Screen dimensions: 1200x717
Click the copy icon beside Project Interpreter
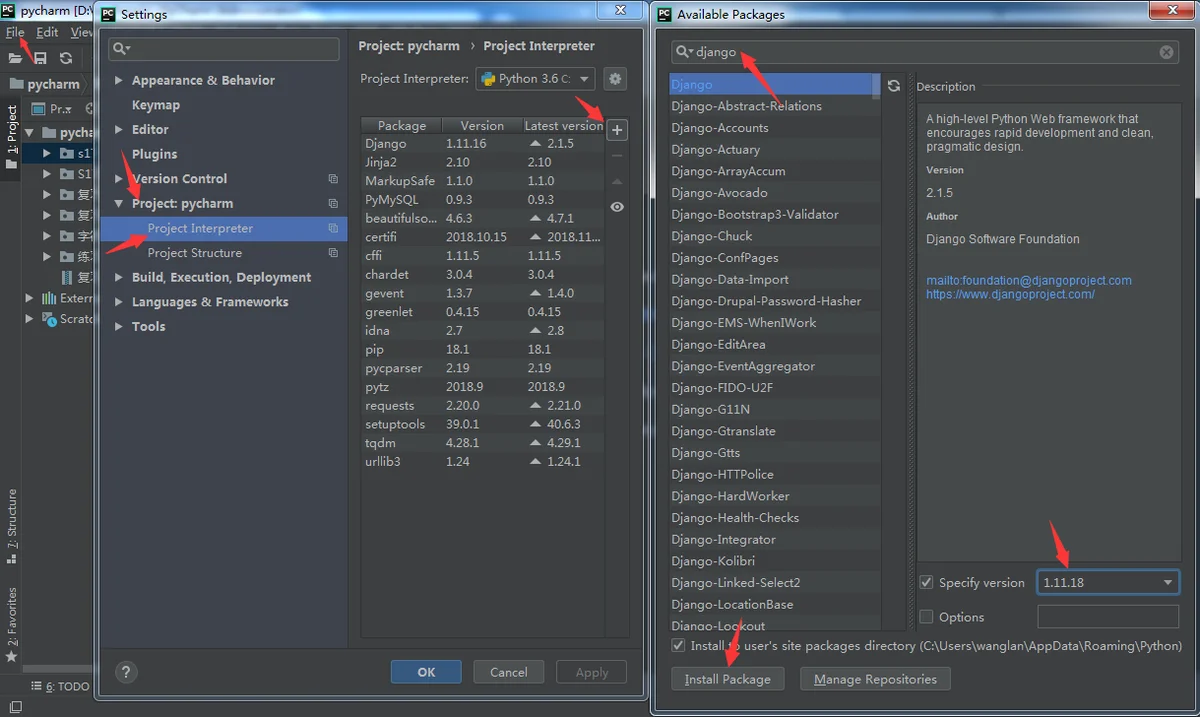tap(333, 228)
